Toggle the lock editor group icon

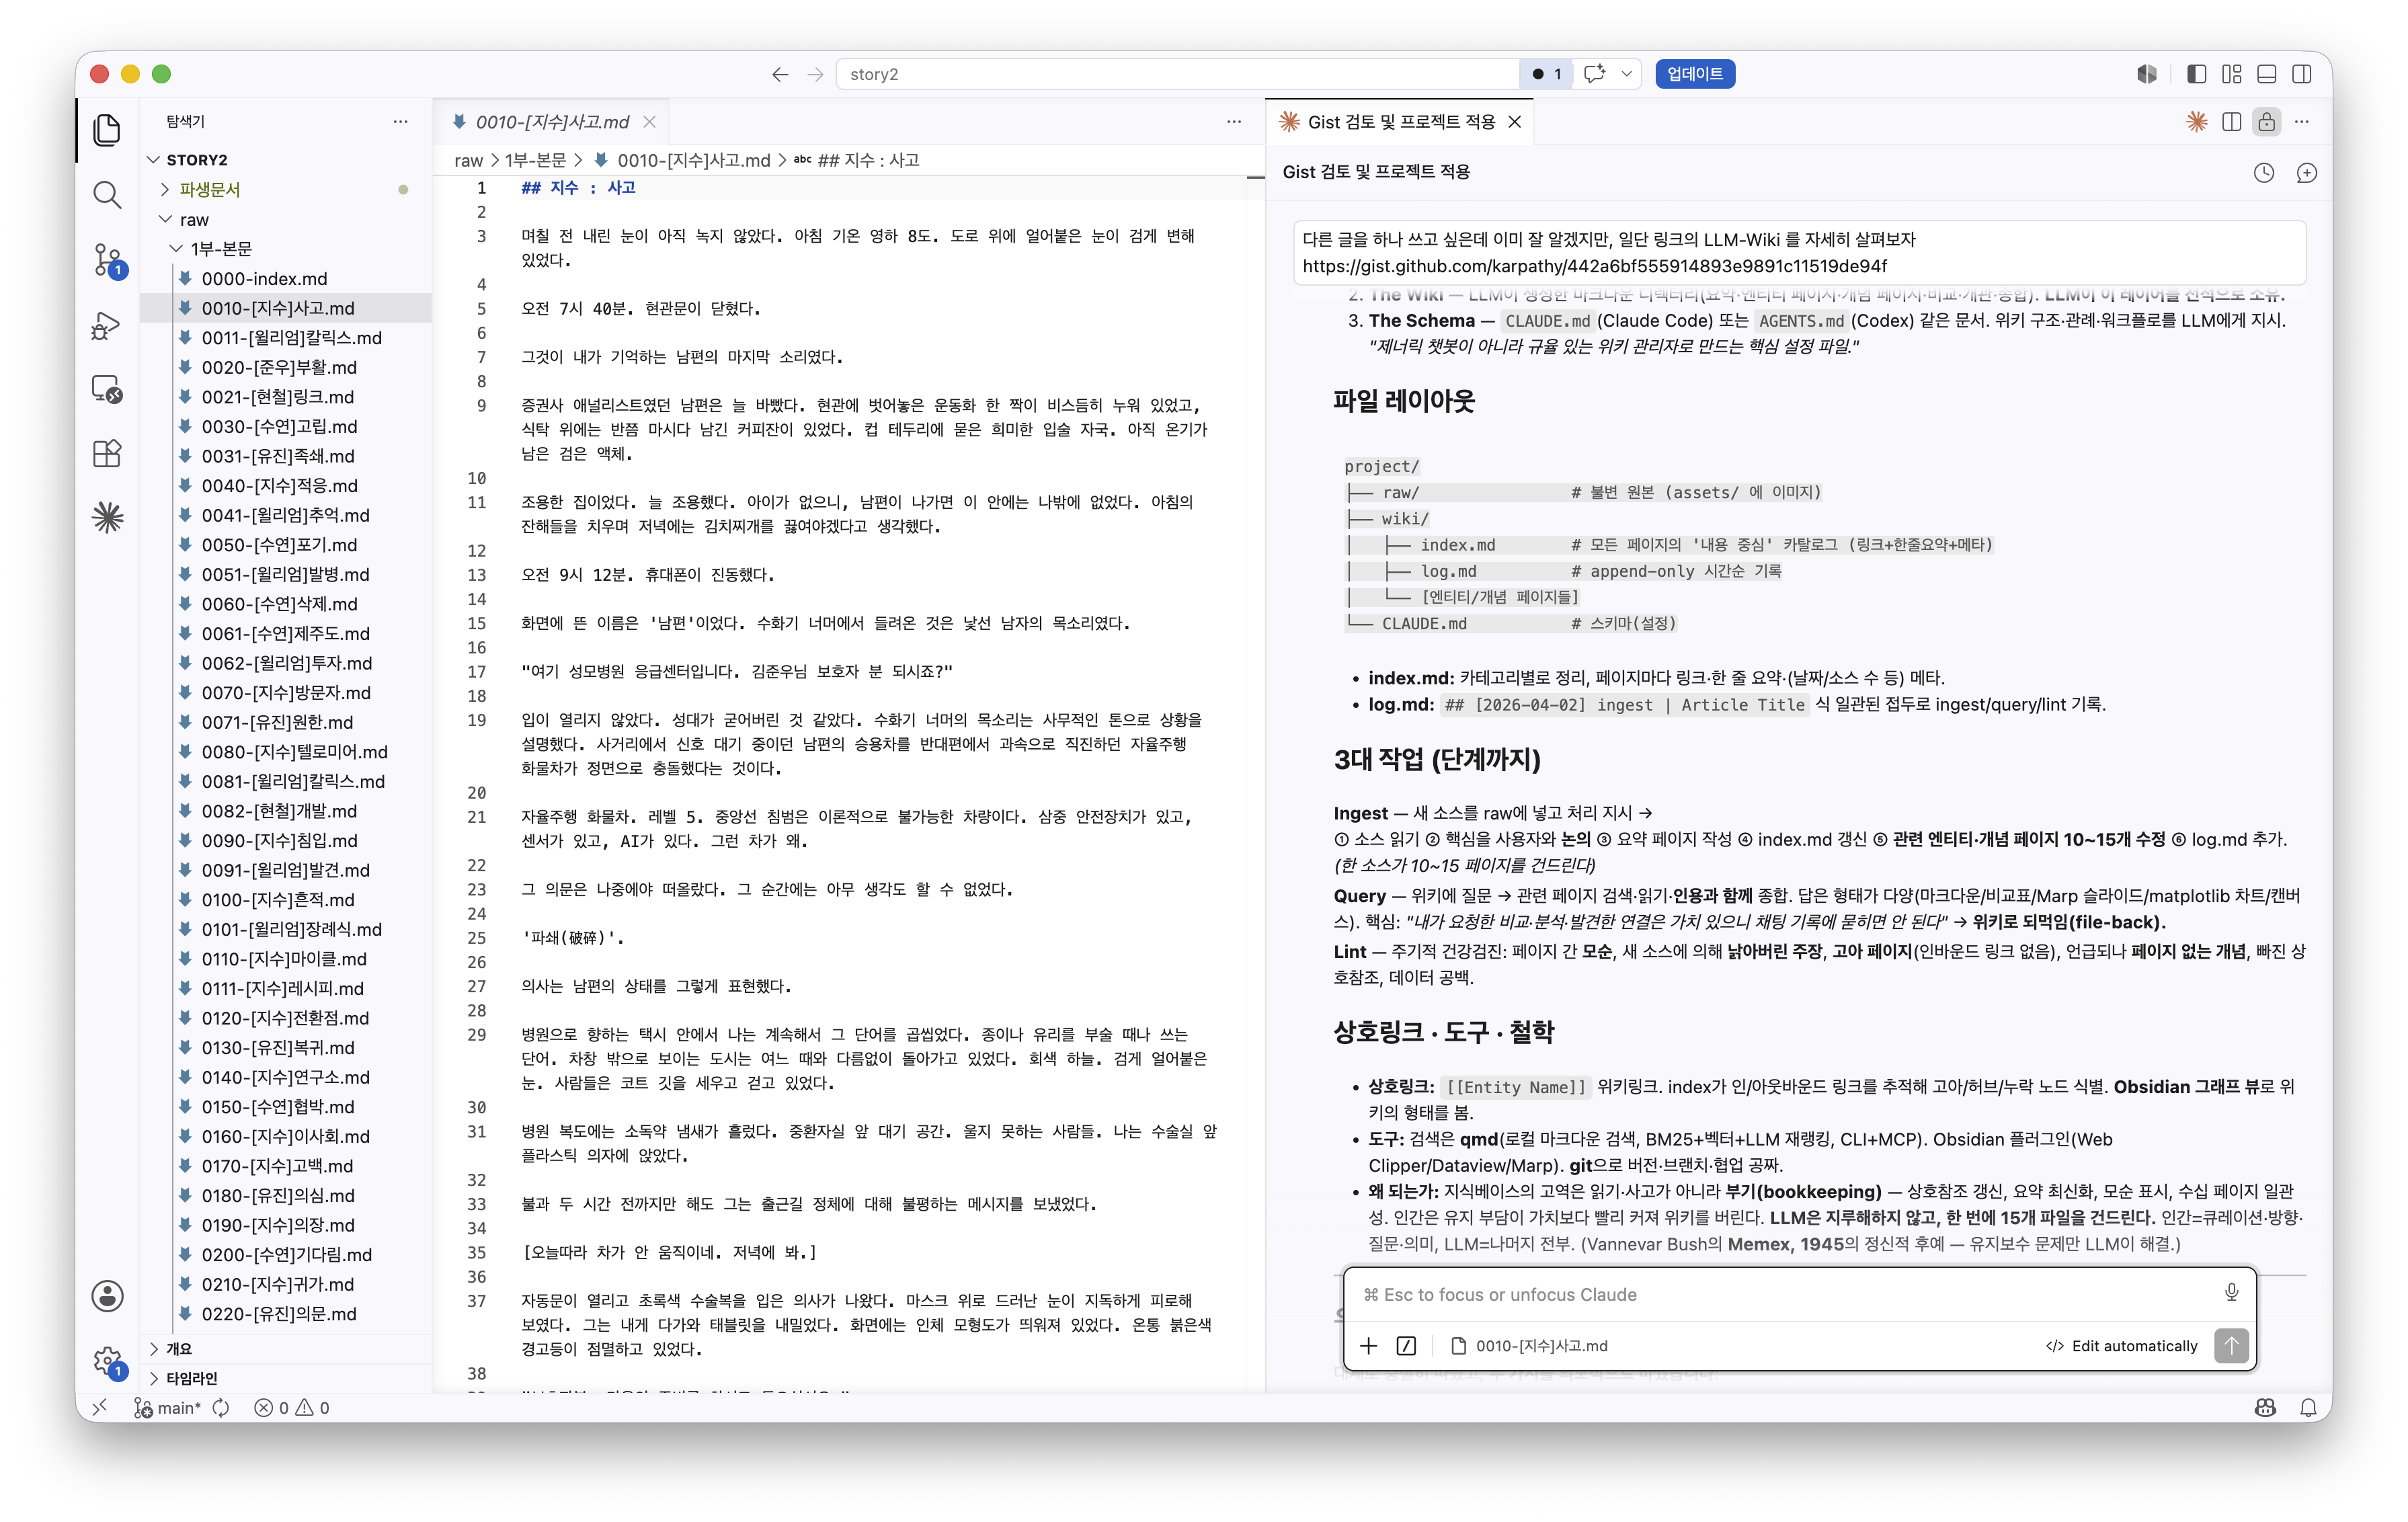pyautogui.click(x=2267, y=122)
